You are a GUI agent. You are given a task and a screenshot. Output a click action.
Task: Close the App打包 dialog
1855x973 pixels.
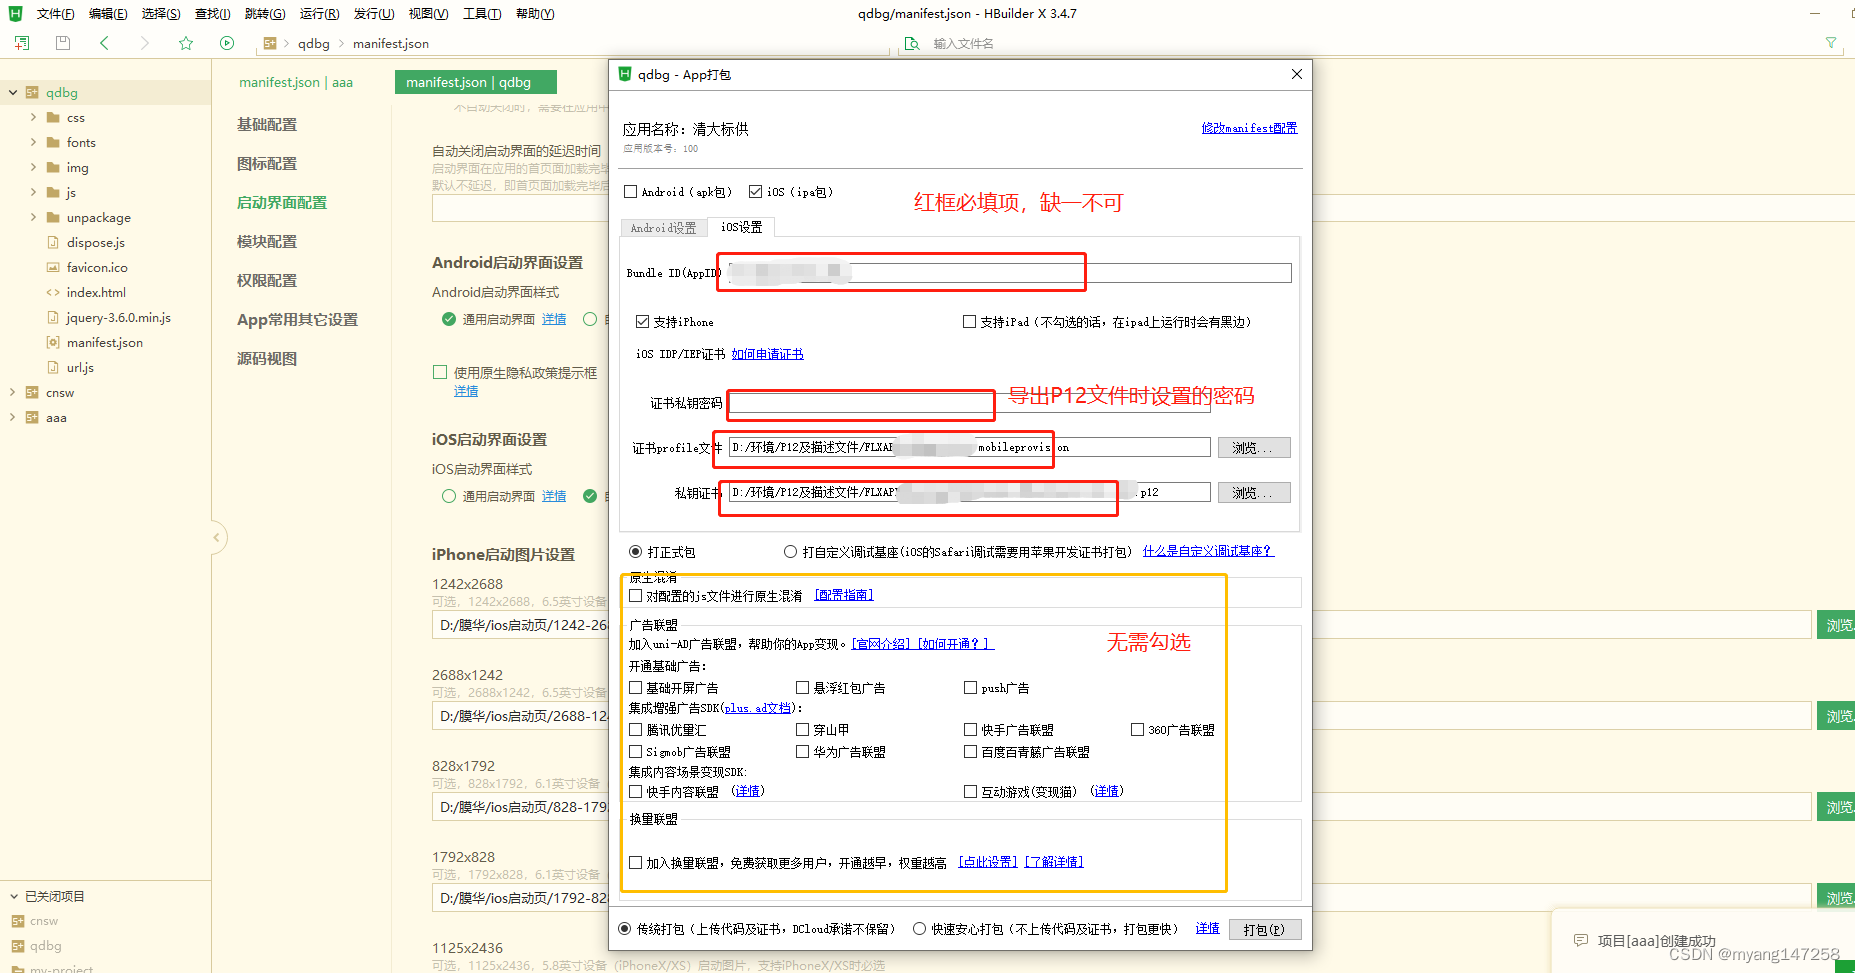[1296, 74]
